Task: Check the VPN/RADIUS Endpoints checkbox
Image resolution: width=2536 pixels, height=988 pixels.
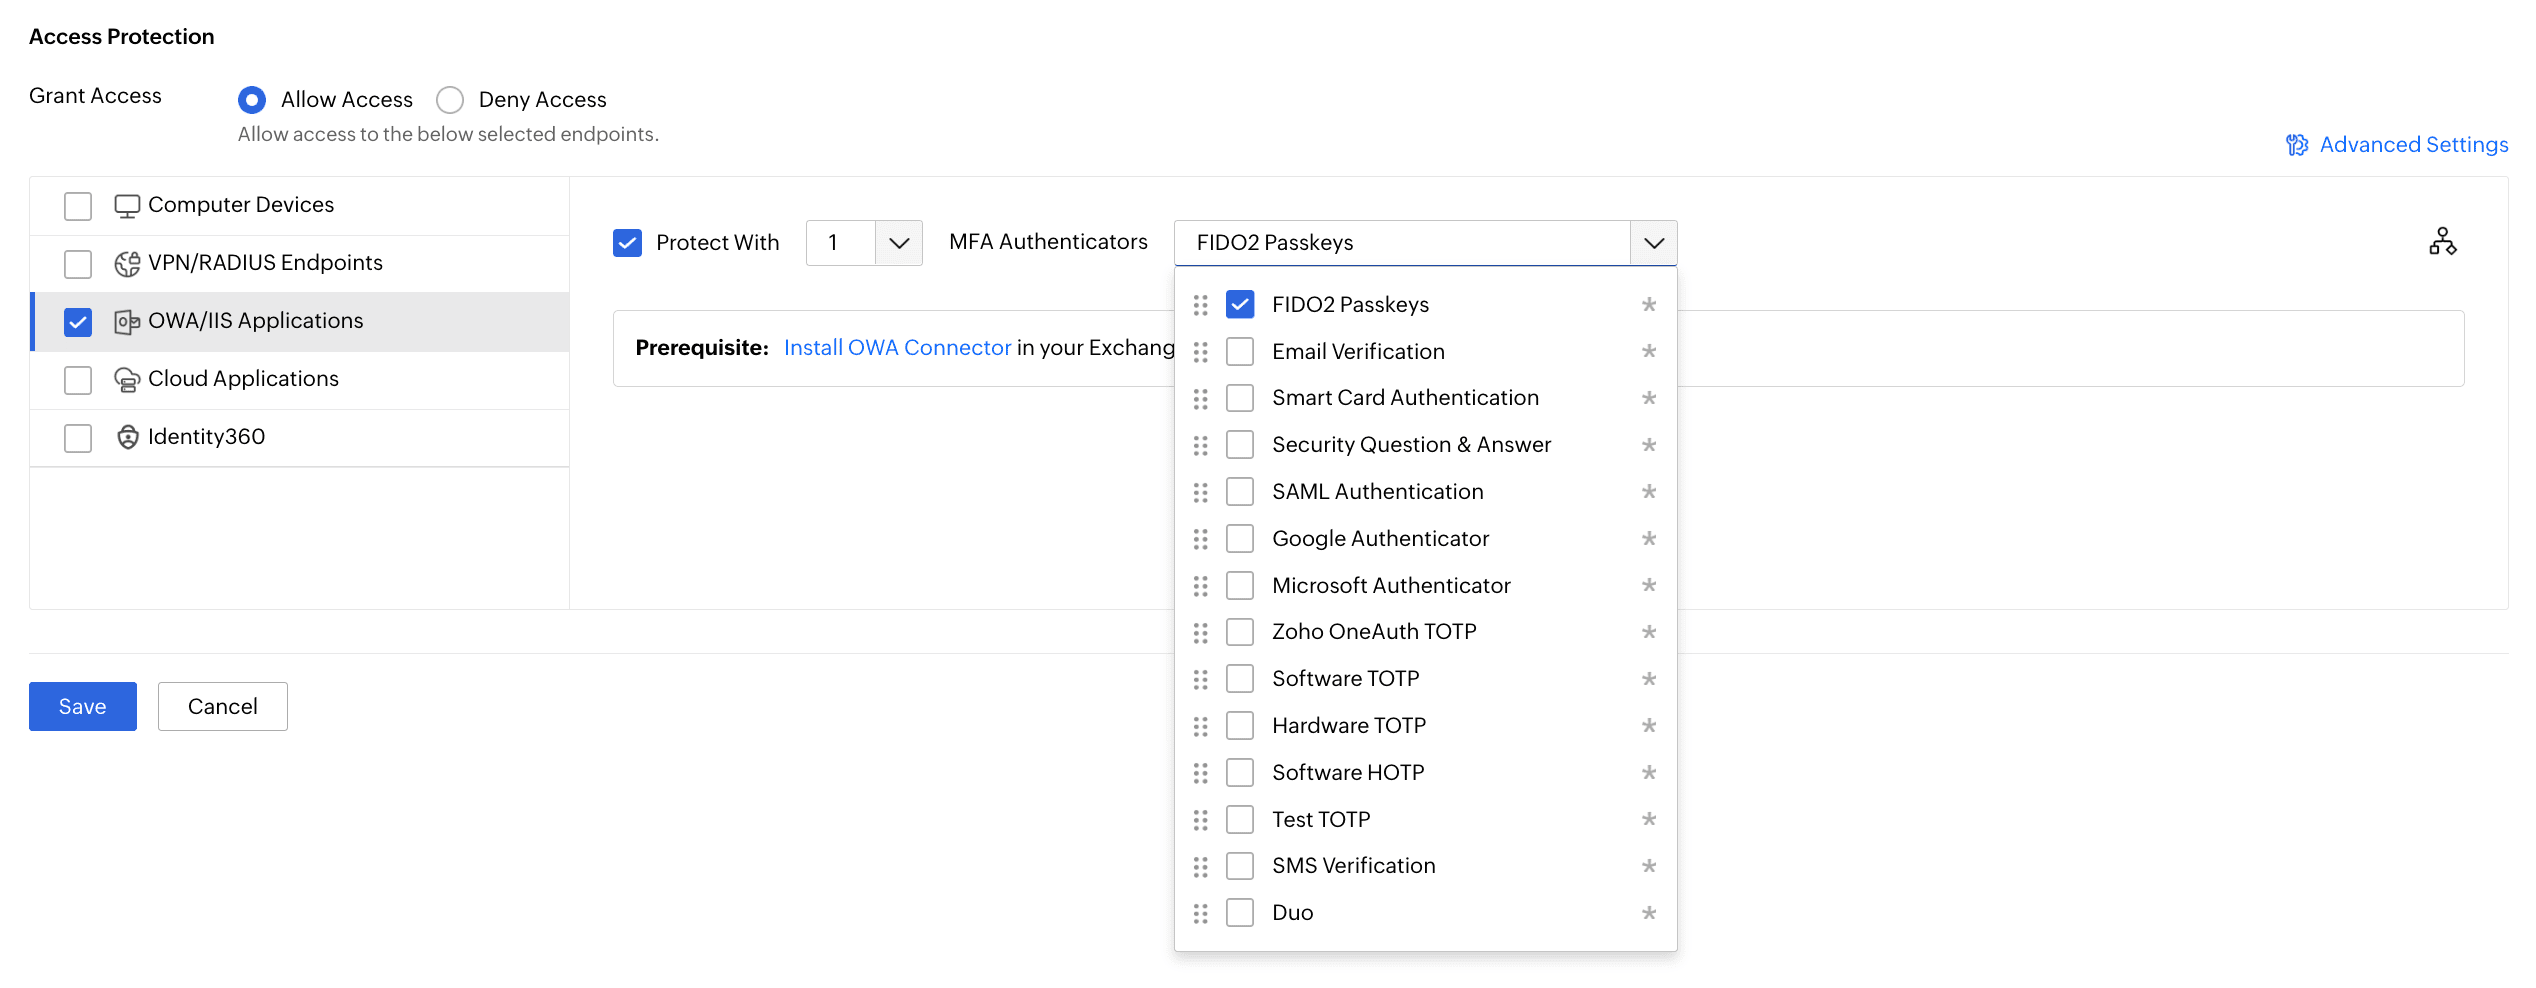Action: tap(78, 264)
